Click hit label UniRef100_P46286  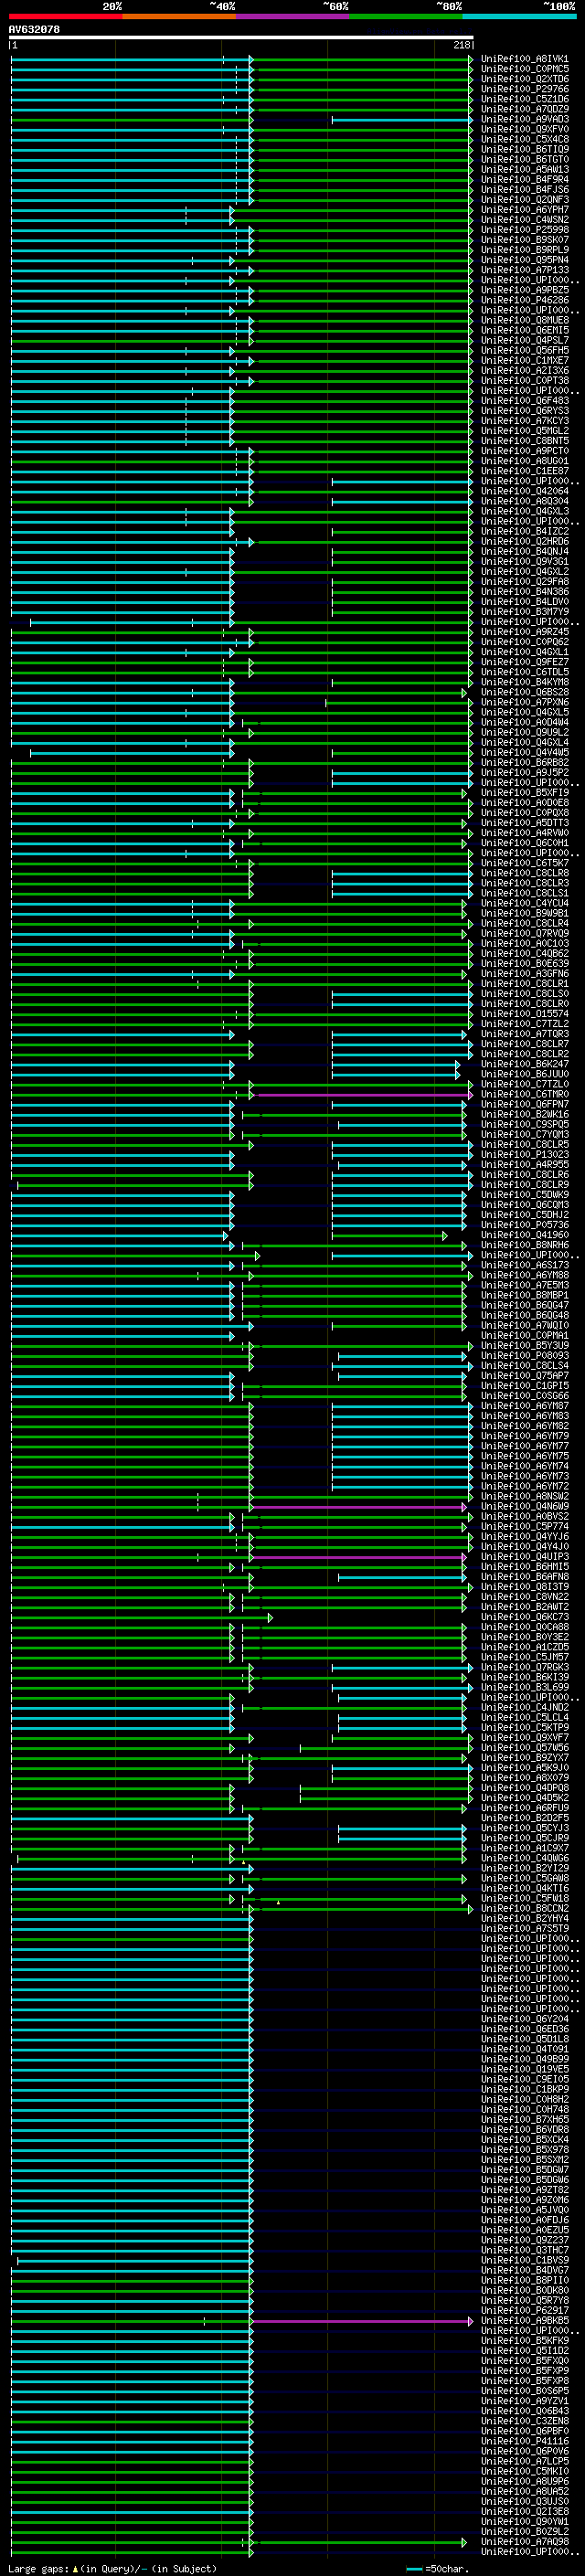525,300
